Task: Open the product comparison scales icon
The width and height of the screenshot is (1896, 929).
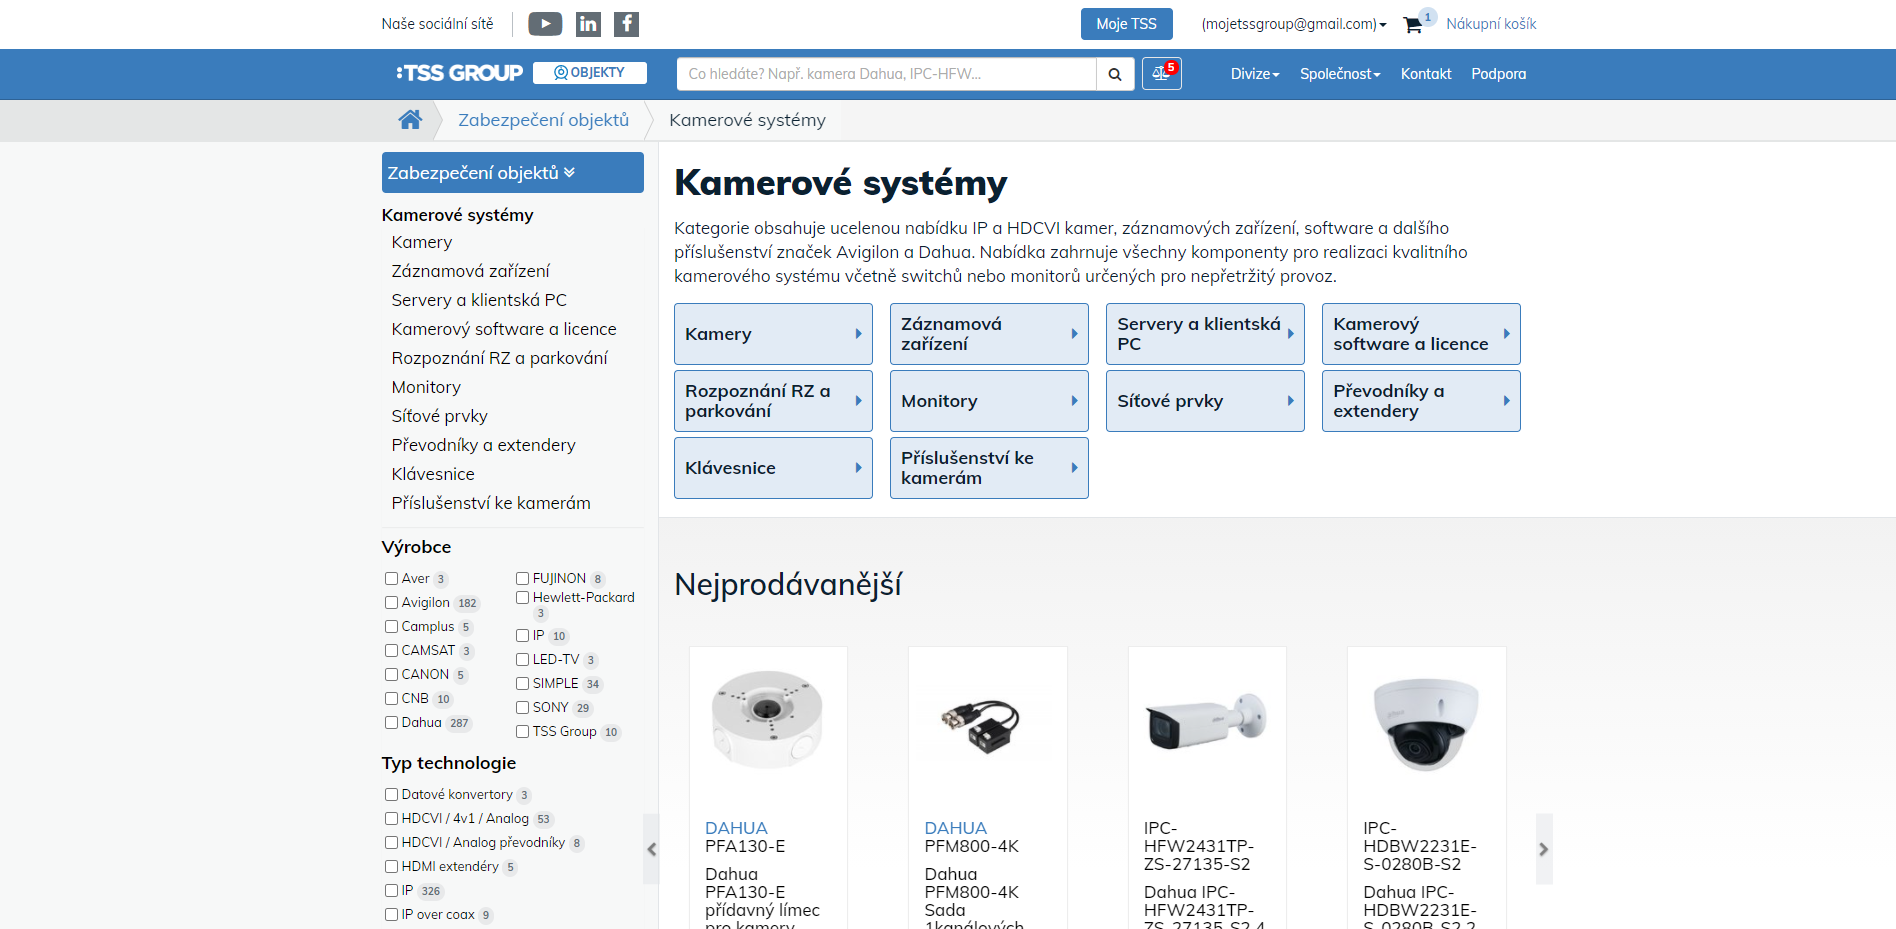Action: click(1161, 74)
